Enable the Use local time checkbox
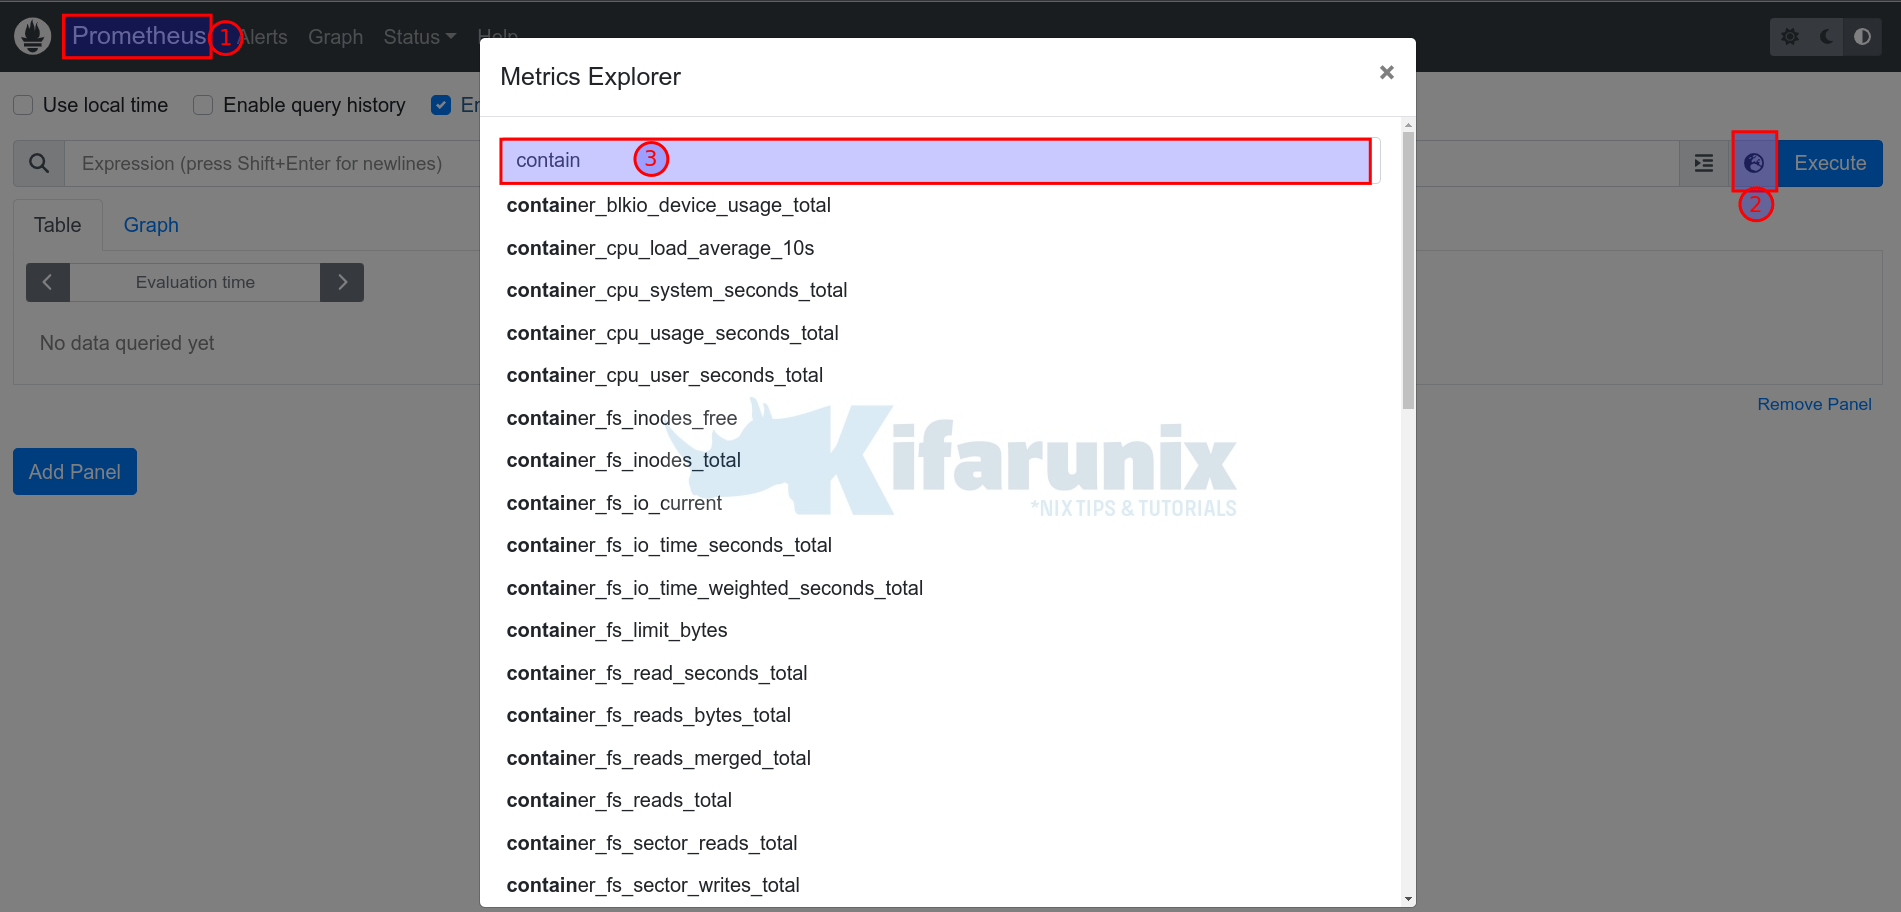The height and width of the screenshot is (912, 1901). coord(24,105)
